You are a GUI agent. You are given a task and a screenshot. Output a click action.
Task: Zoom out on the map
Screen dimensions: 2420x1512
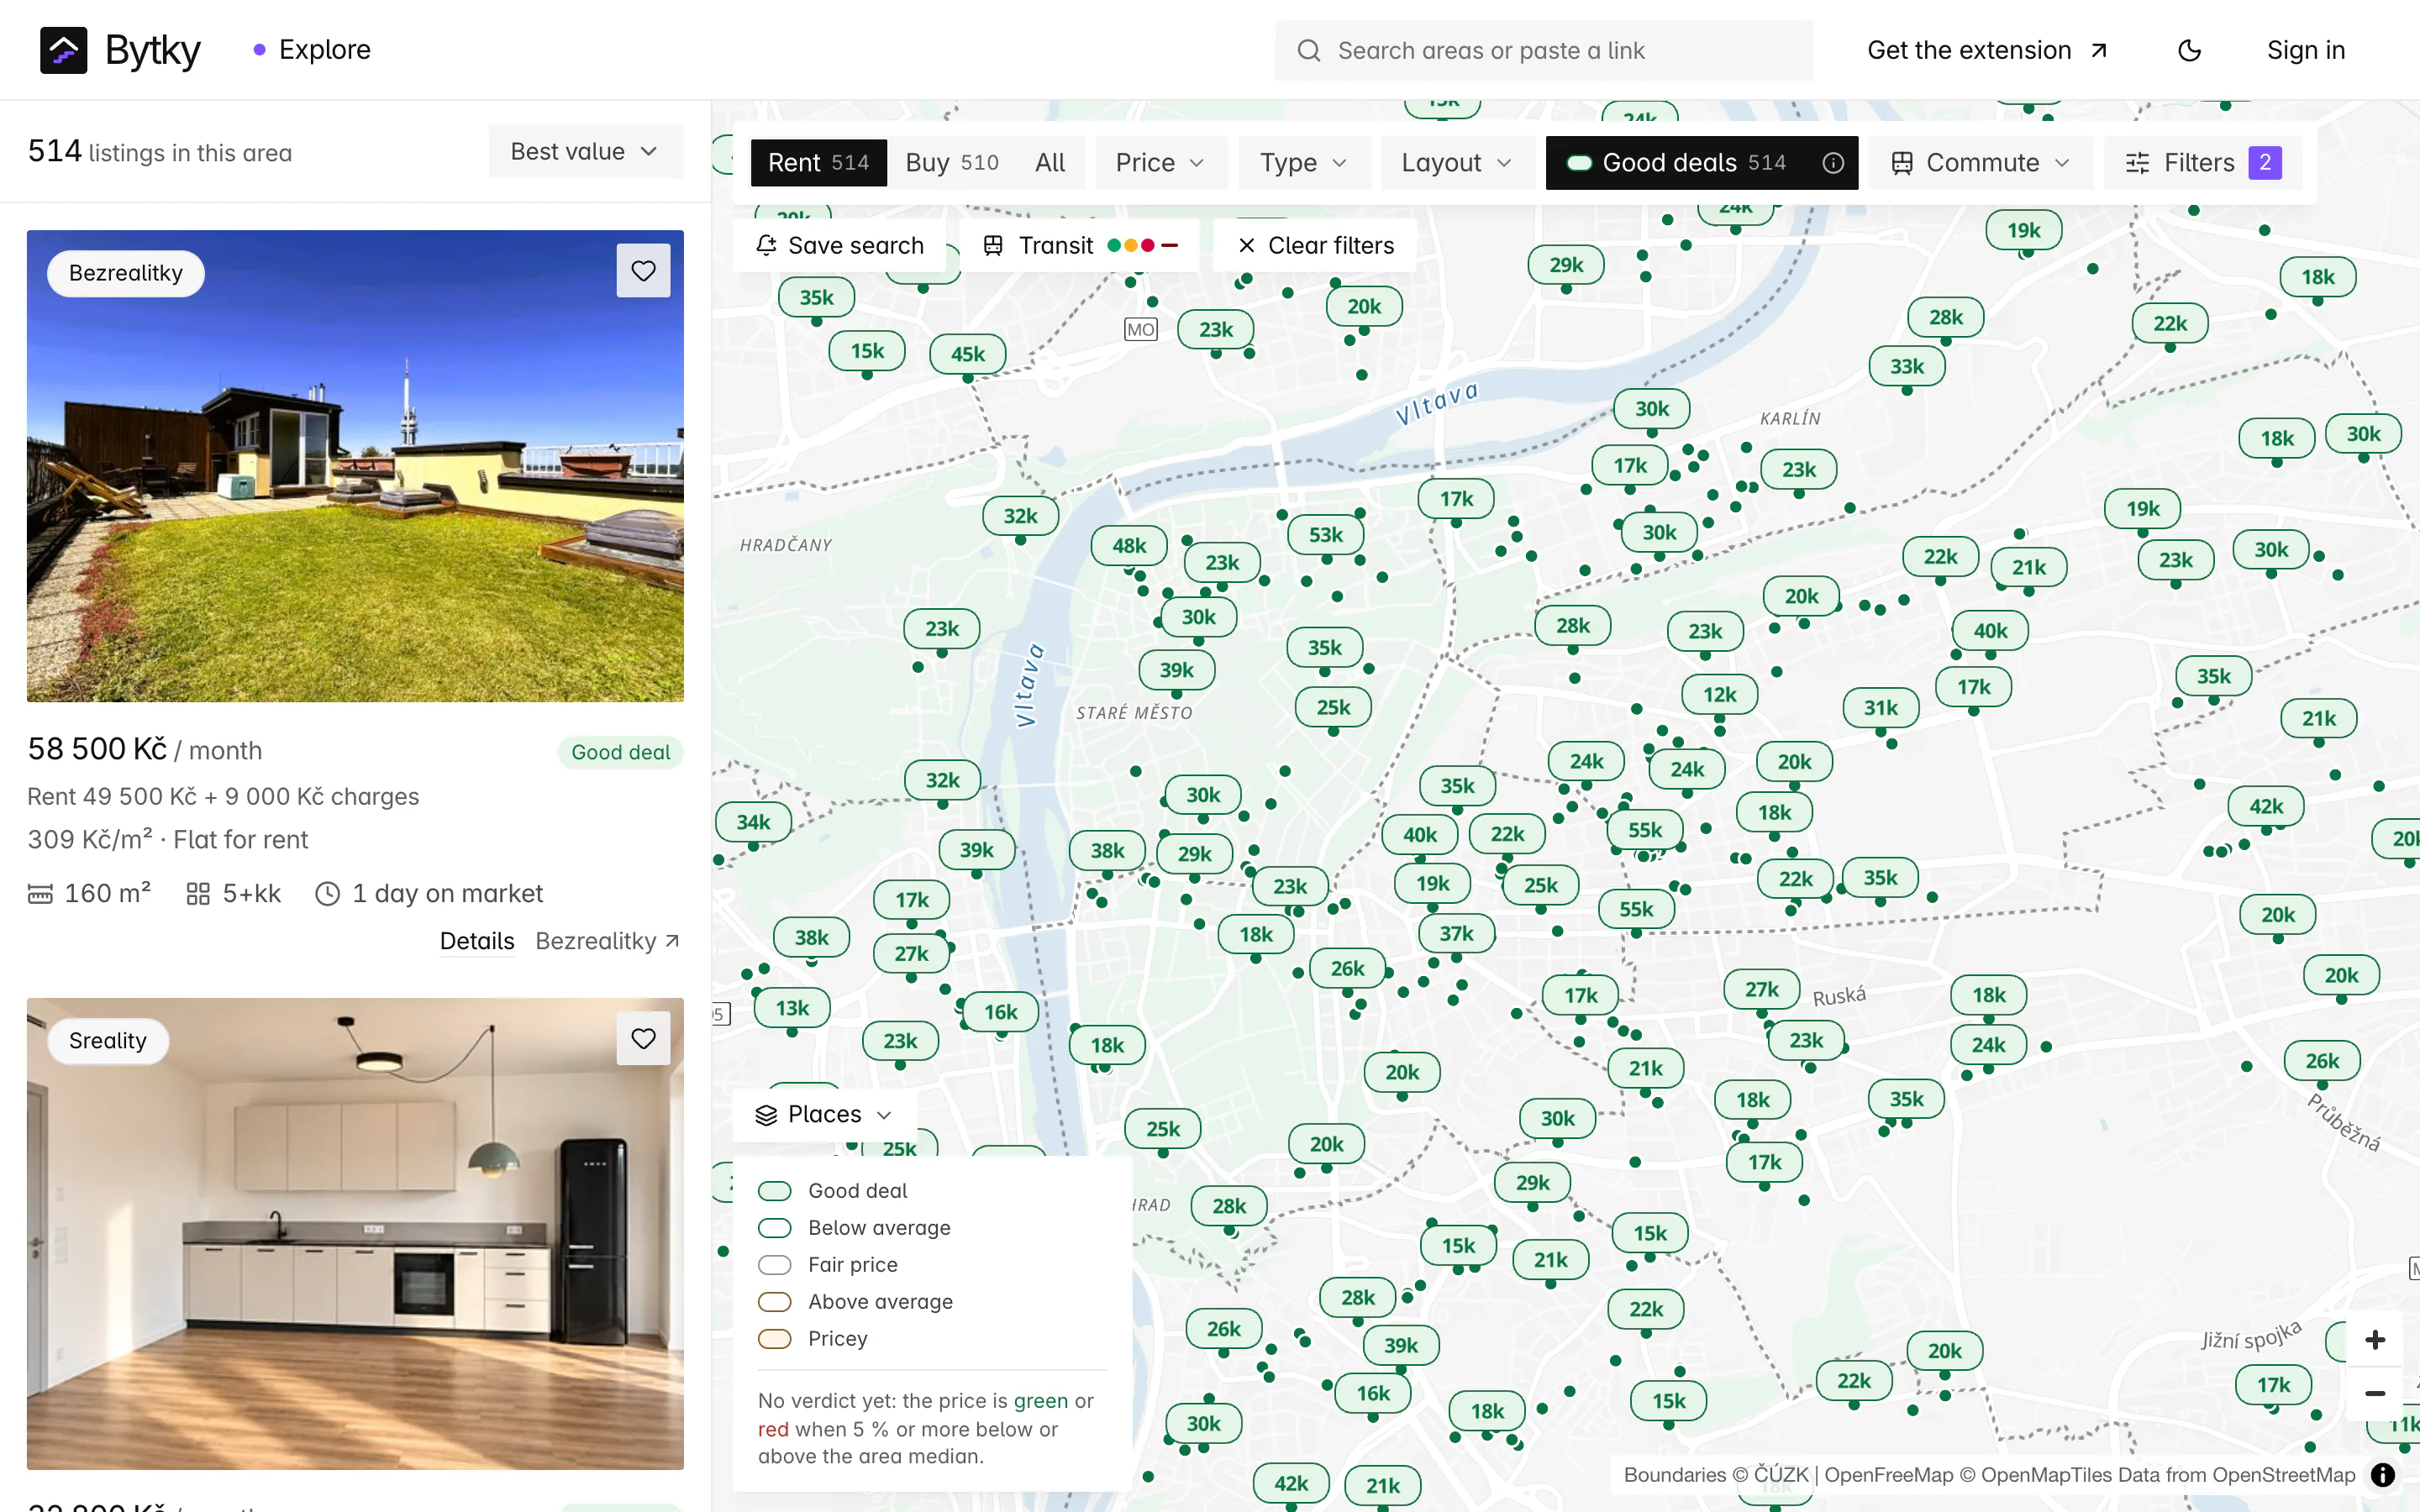(2375, 1393)
